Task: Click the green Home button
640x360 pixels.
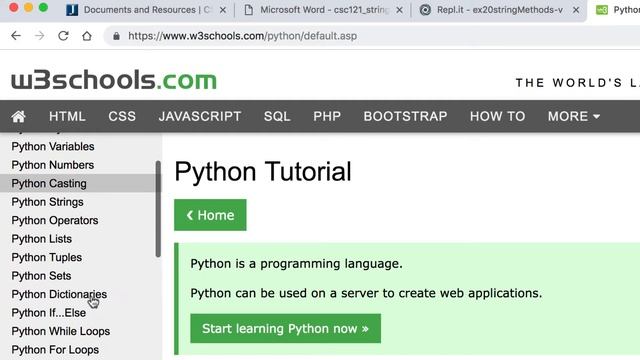Action: (x=210, y=215)
